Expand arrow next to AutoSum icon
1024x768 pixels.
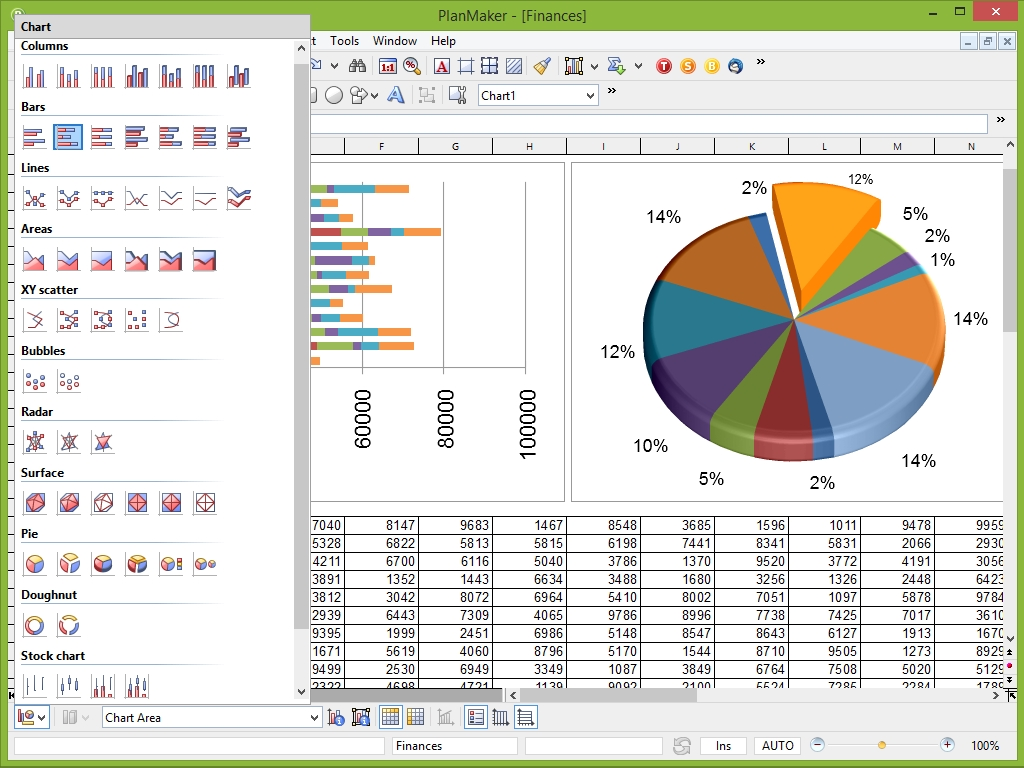point(638,66)
